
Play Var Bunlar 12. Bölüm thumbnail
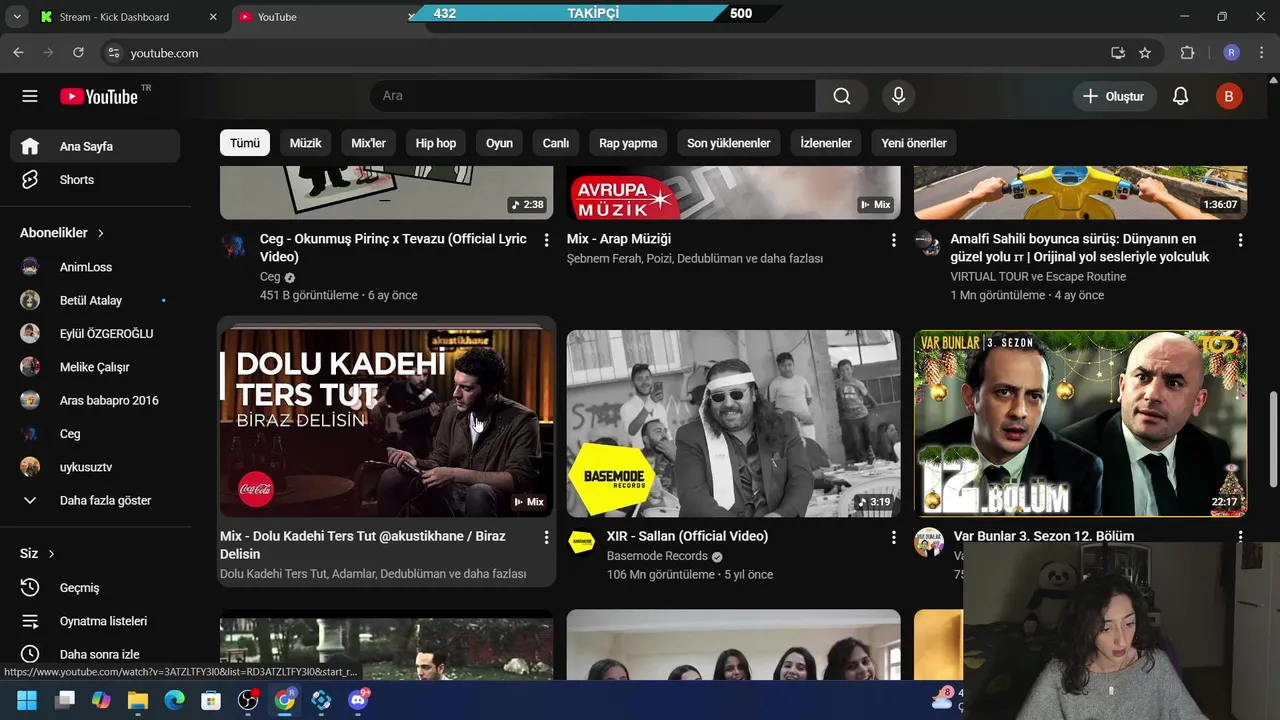(1080, 424)
